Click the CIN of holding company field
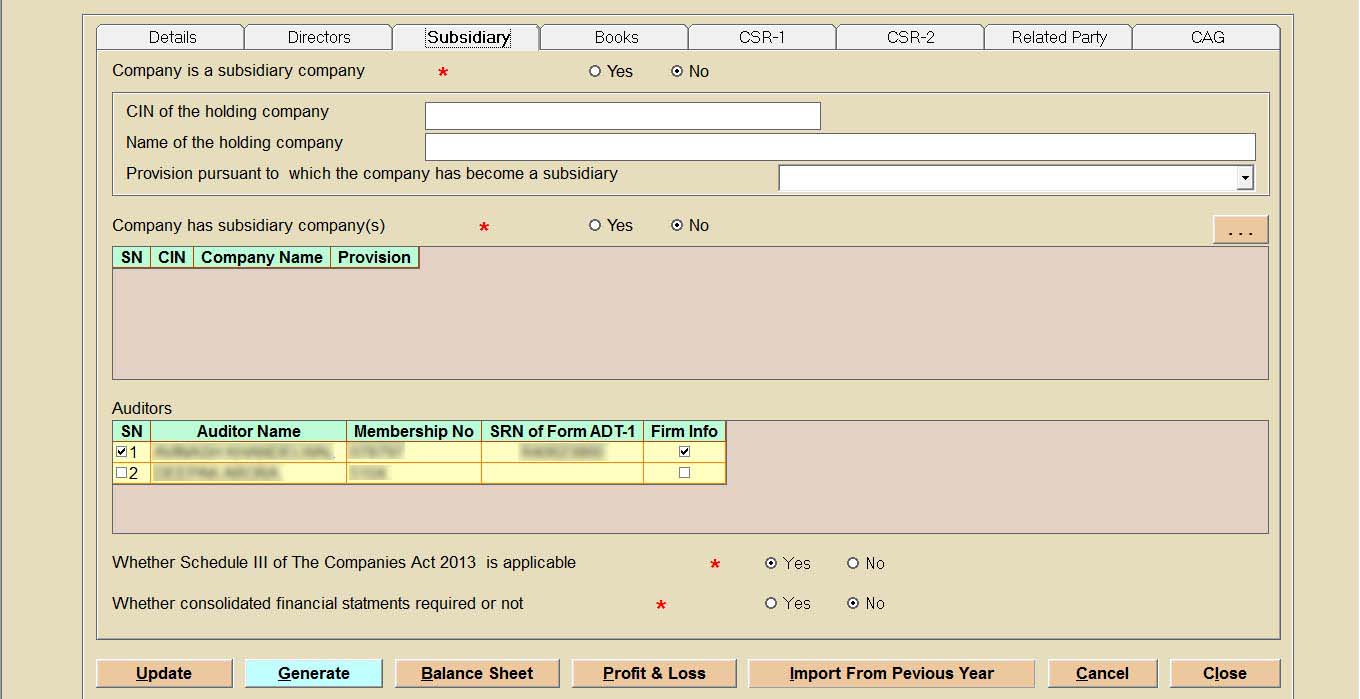The image size is (1360, 699). 622,116
